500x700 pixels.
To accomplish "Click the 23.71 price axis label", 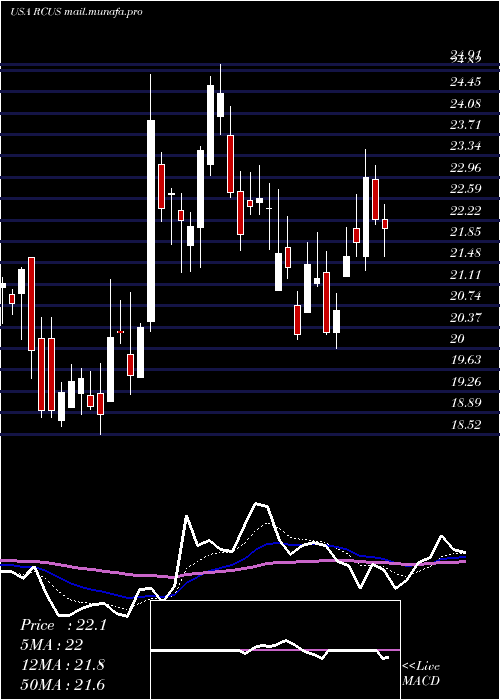I will pyautogui.click(x=466, y=125).
